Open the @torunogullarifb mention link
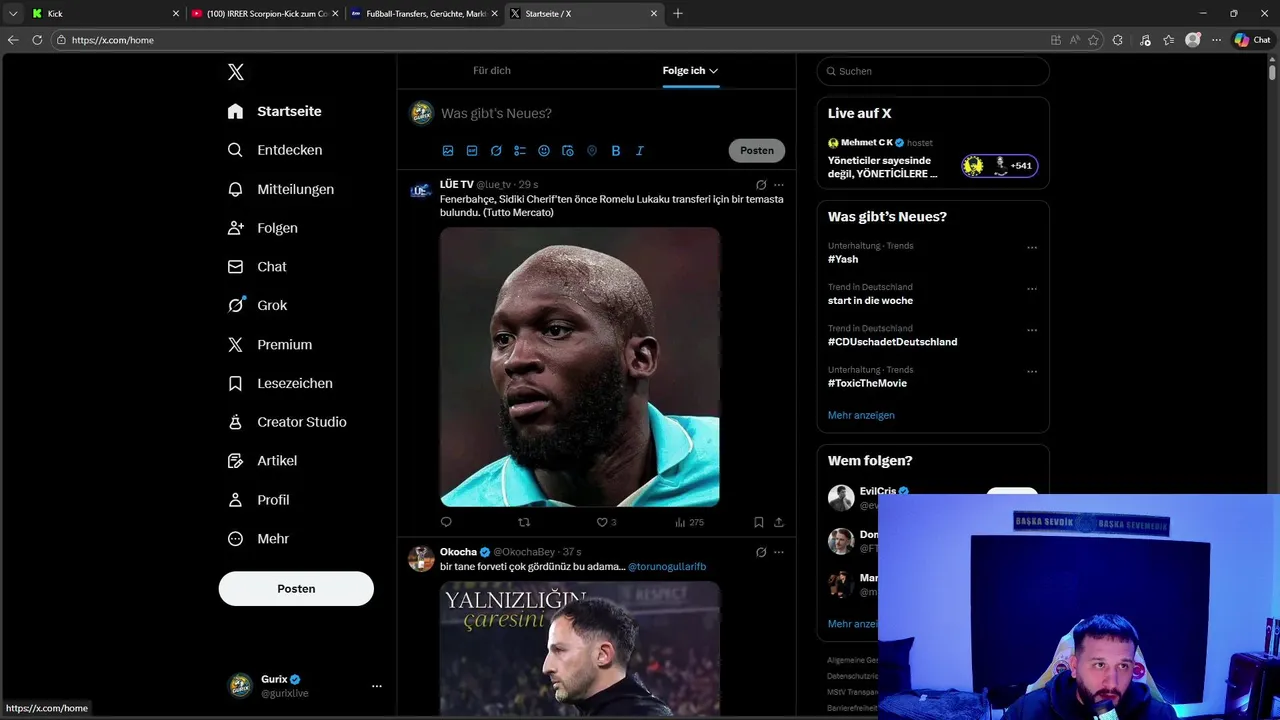Screen dimensions: 1280x720 [667, 567]
